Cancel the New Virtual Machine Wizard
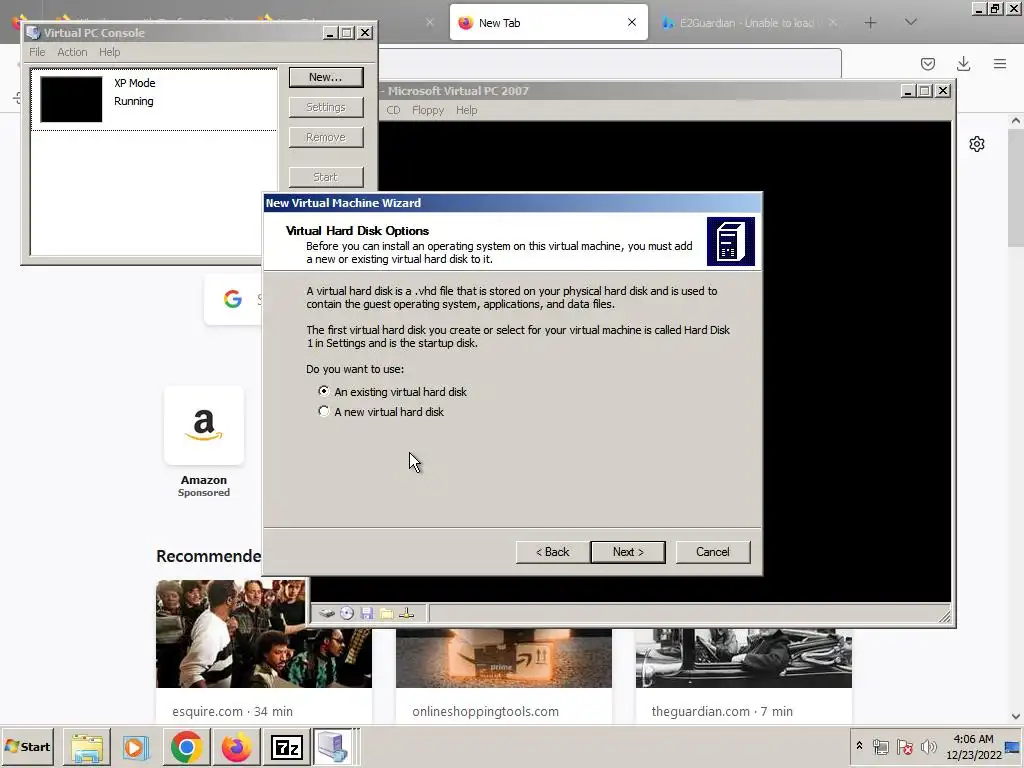Viewport: 1024px width, 768px height. point(712,552)
